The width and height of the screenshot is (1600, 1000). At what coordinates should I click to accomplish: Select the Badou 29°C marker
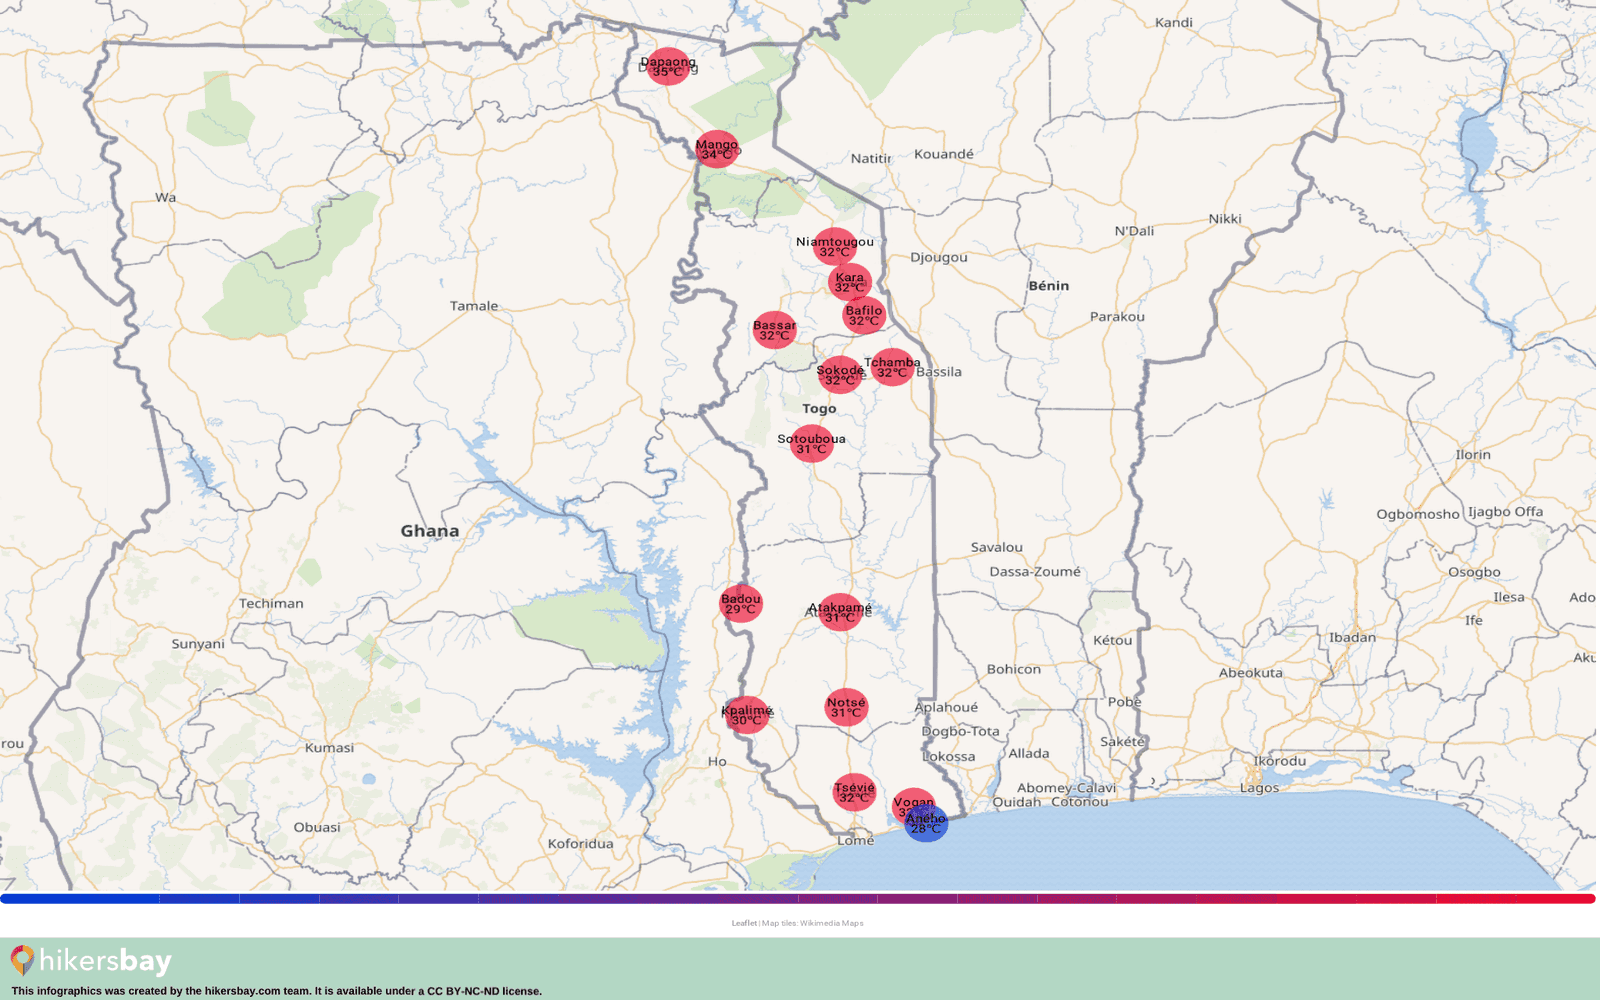coord(741,604)
